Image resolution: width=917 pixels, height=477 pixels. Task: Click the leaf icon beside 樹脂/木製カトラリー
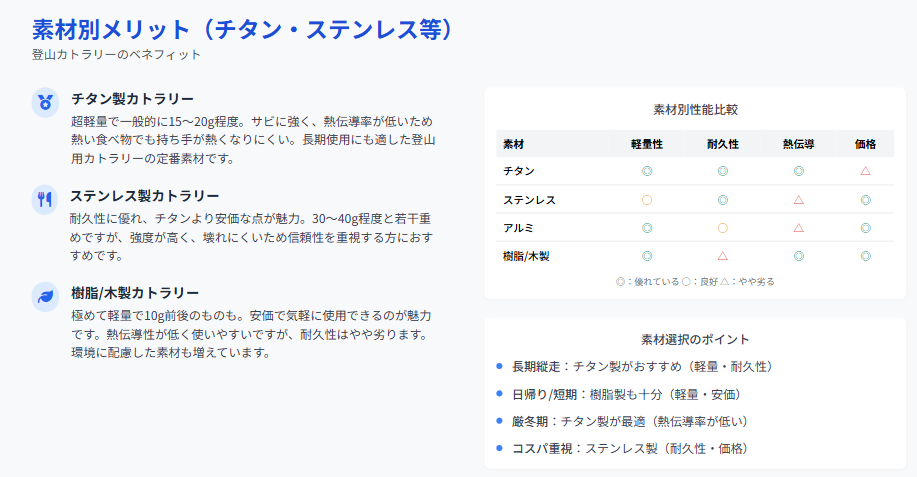coord(45,295)
